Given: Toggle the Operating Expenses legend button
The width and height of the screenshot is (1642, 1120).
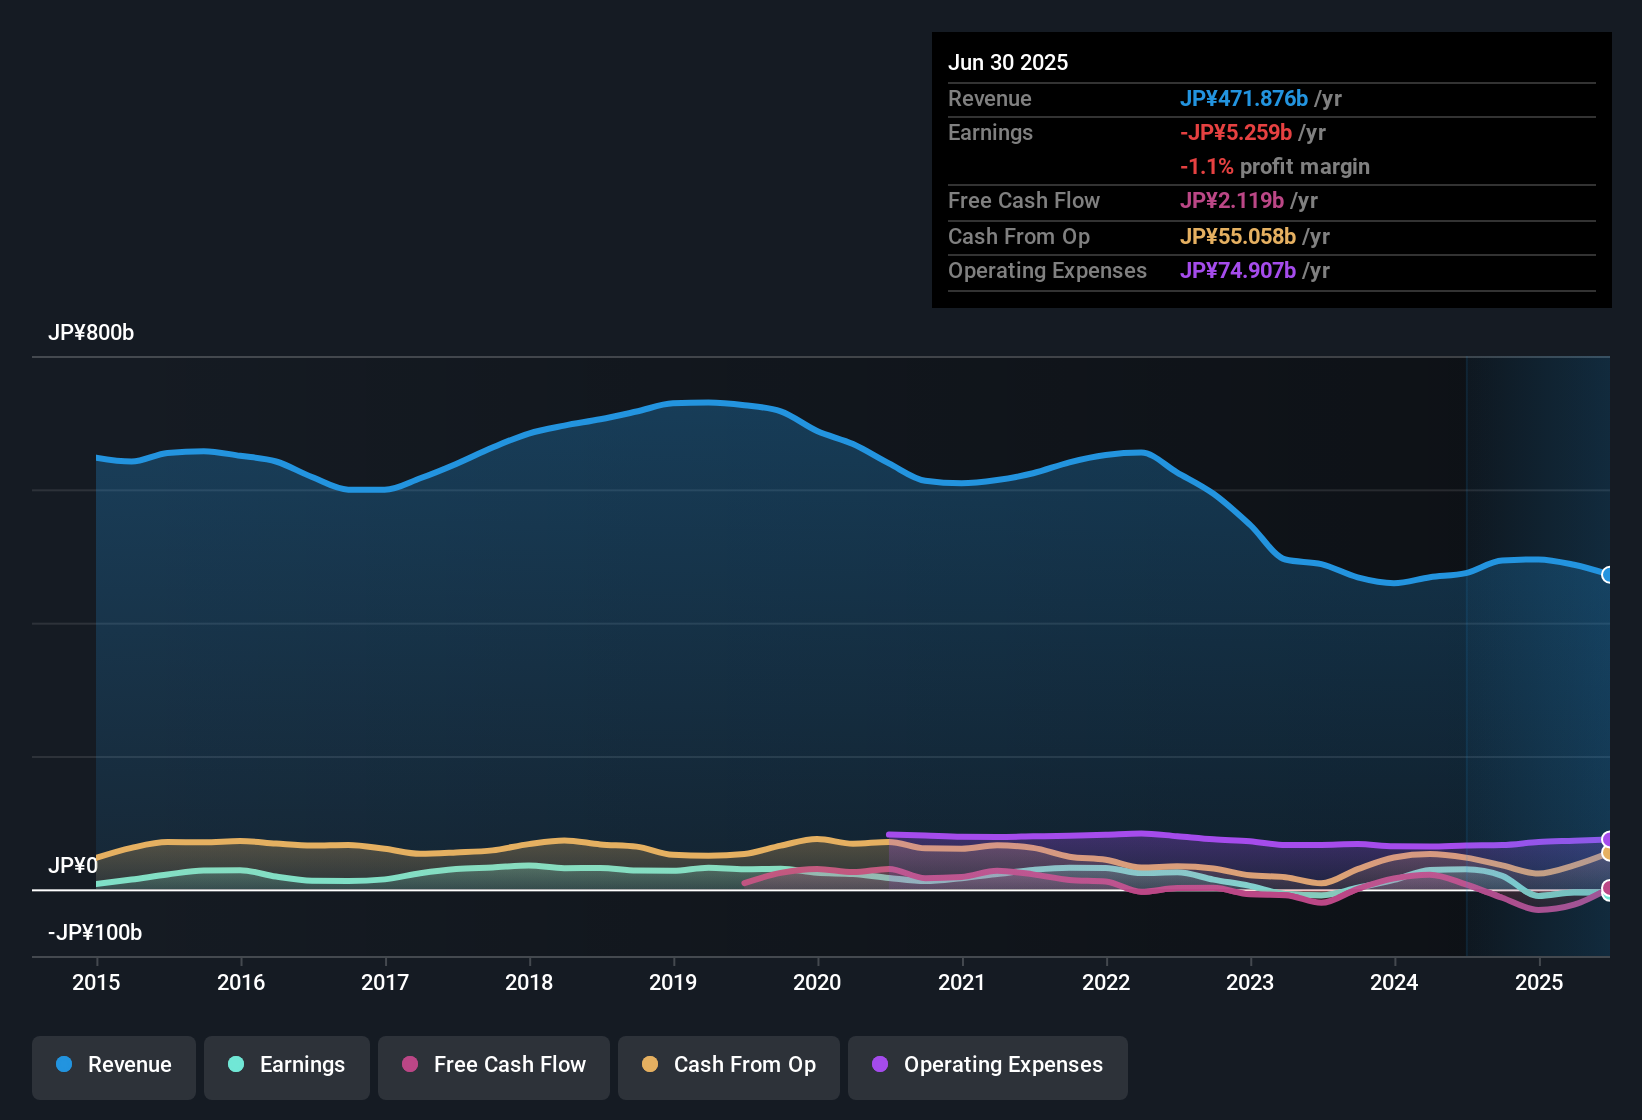Looking at the screenshot, I should [988, 1066].
